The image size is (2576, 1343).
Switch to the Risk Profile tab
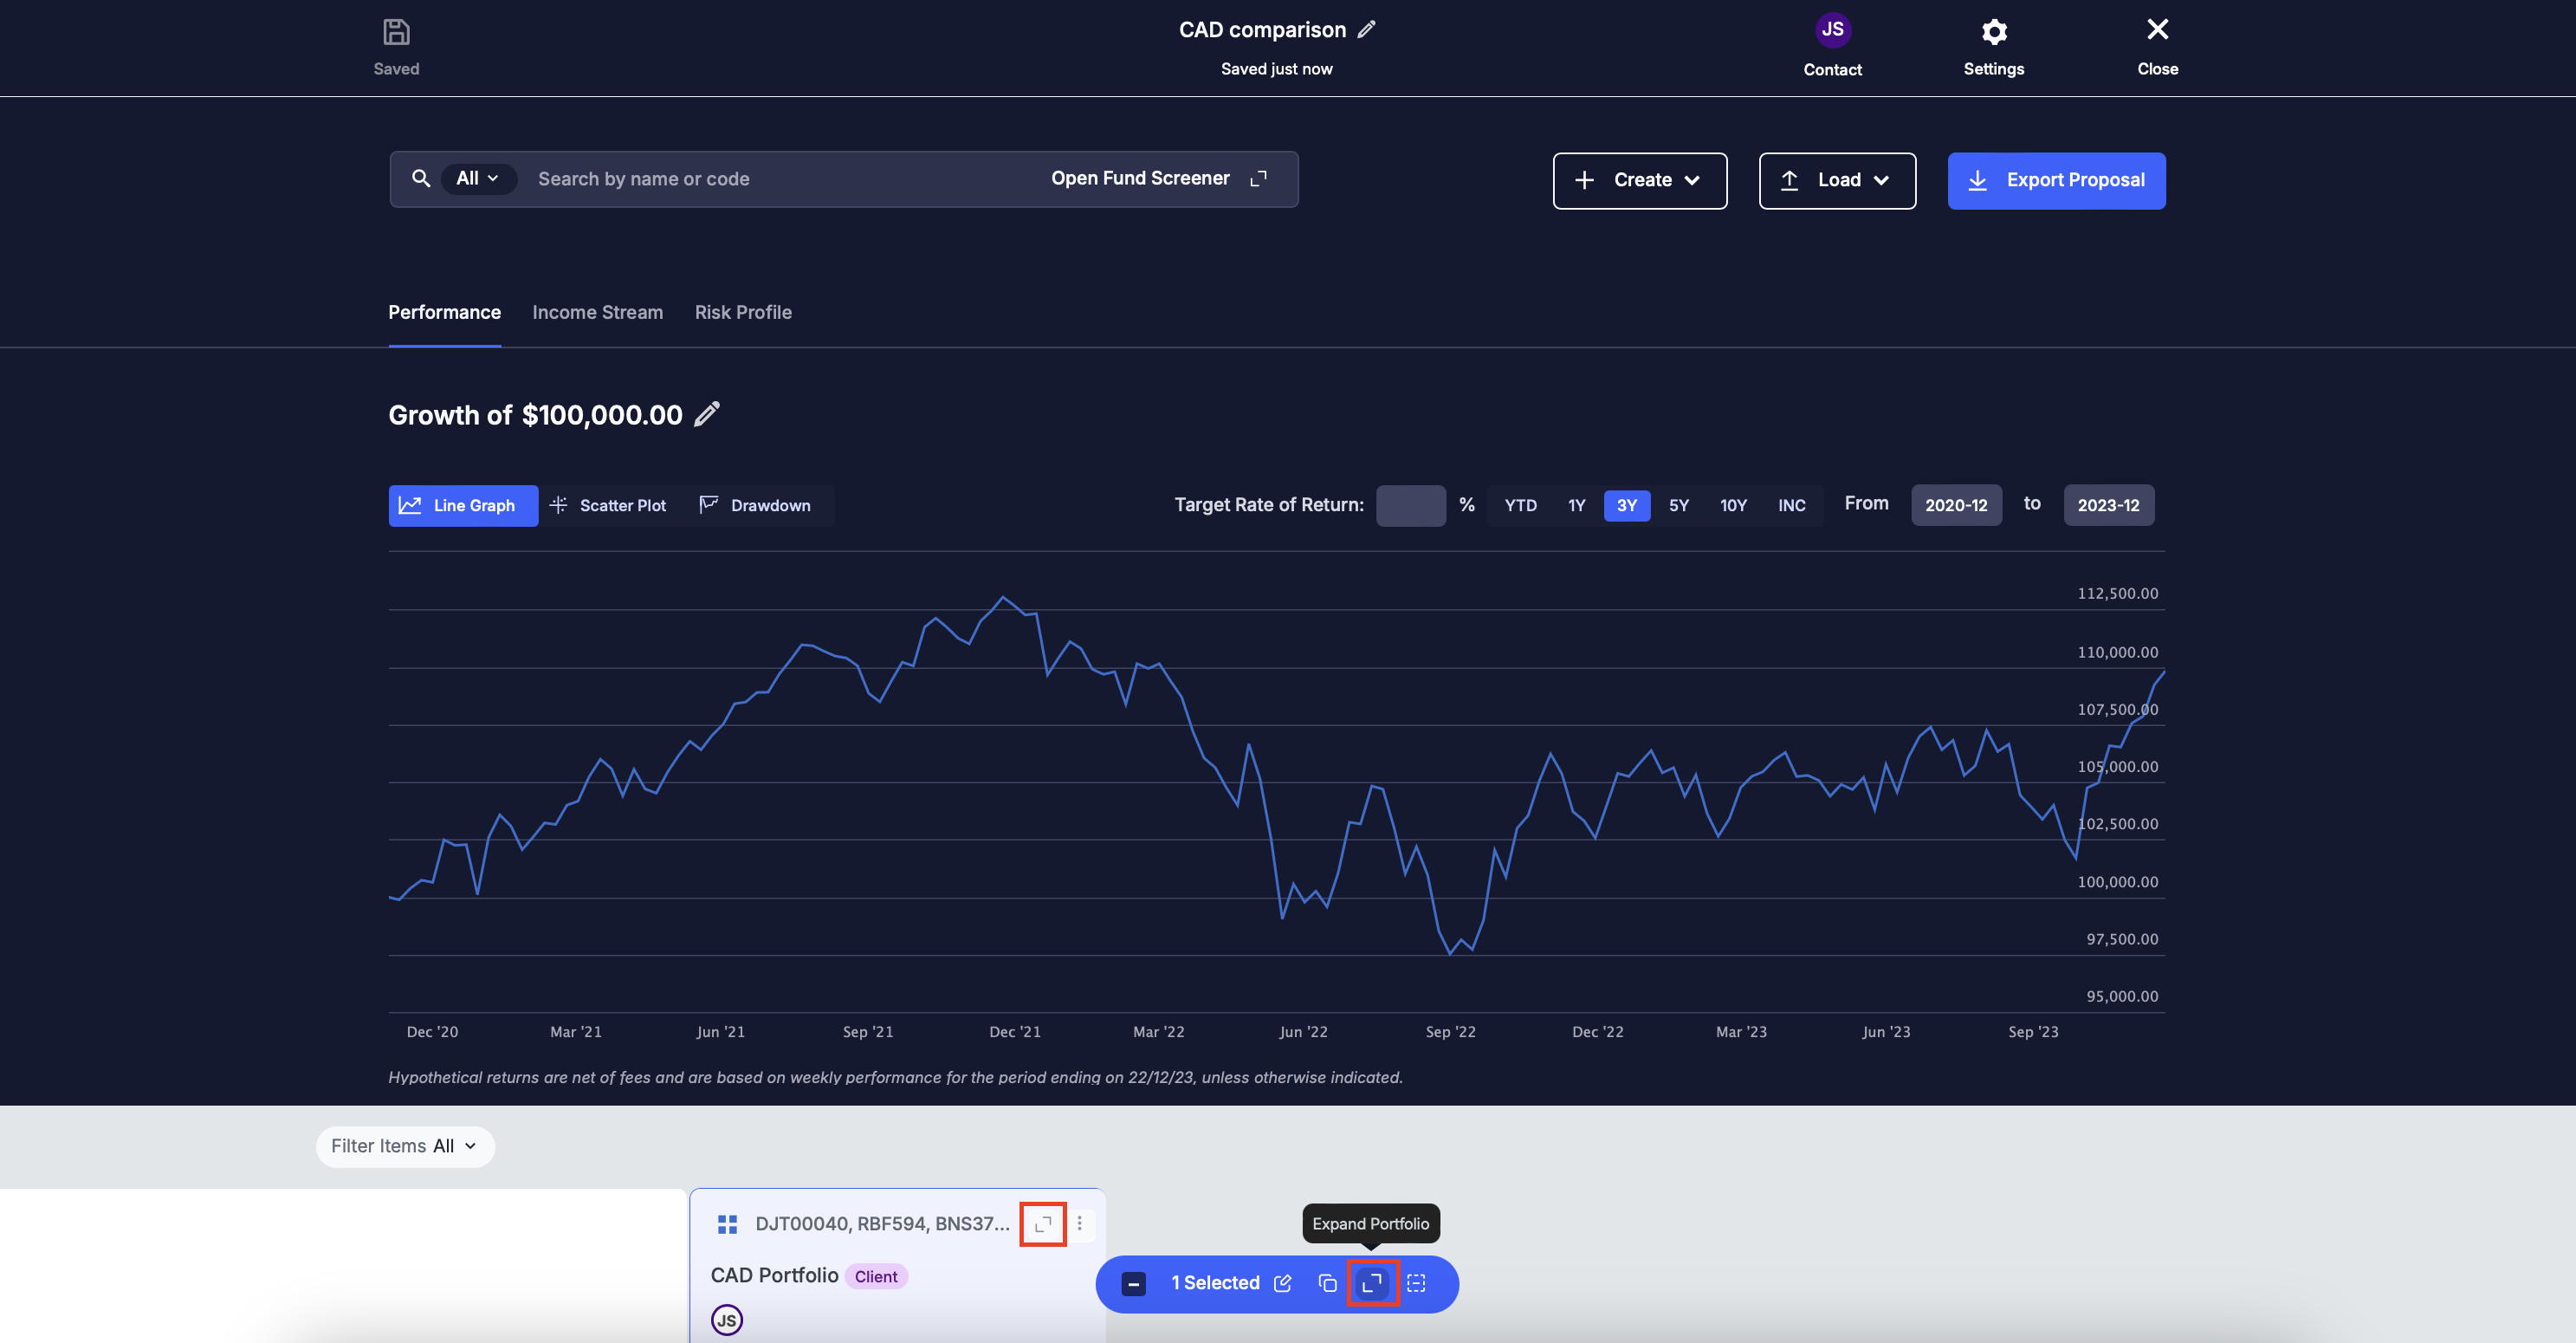click(x=743, y=312)
